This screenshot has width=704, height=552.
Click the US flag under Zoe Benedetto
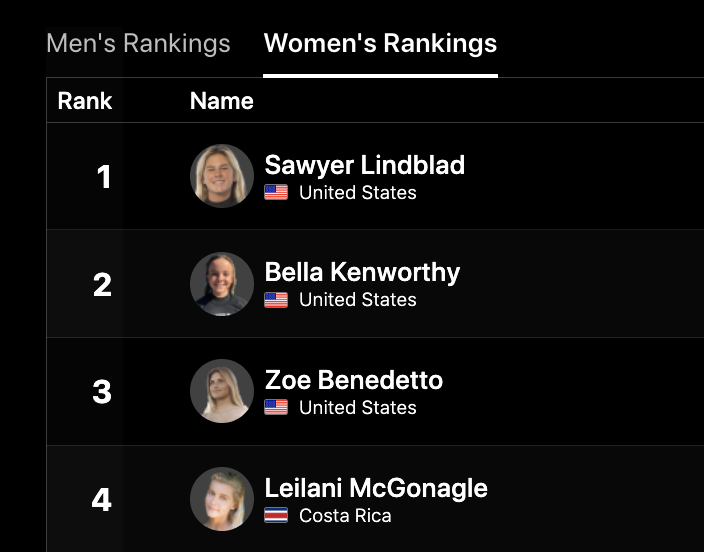pyautogui.click(x=276, y=408)
